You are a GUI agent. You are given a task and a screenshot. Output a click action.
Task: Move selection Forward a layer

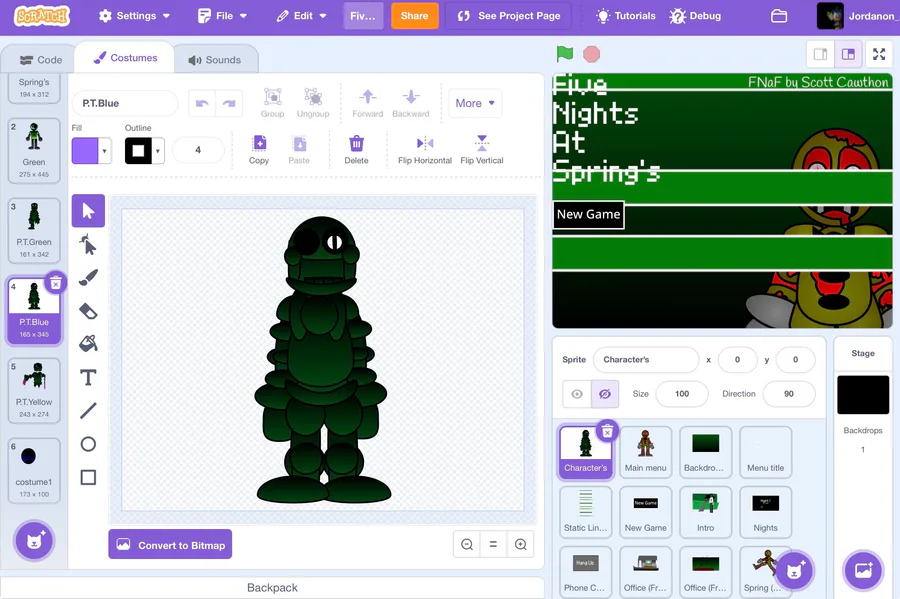[367, 103]
